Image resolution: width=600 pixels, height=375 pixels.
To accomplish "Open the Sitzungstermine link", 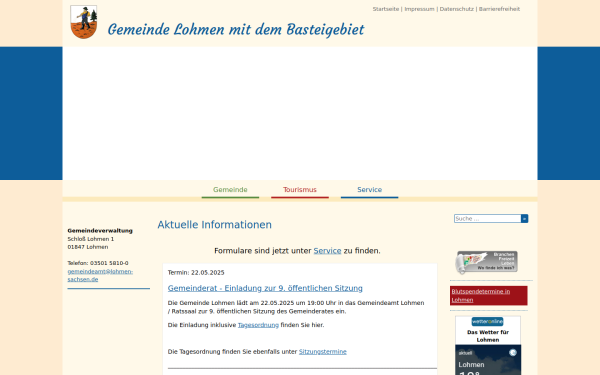I will (323, 352).
